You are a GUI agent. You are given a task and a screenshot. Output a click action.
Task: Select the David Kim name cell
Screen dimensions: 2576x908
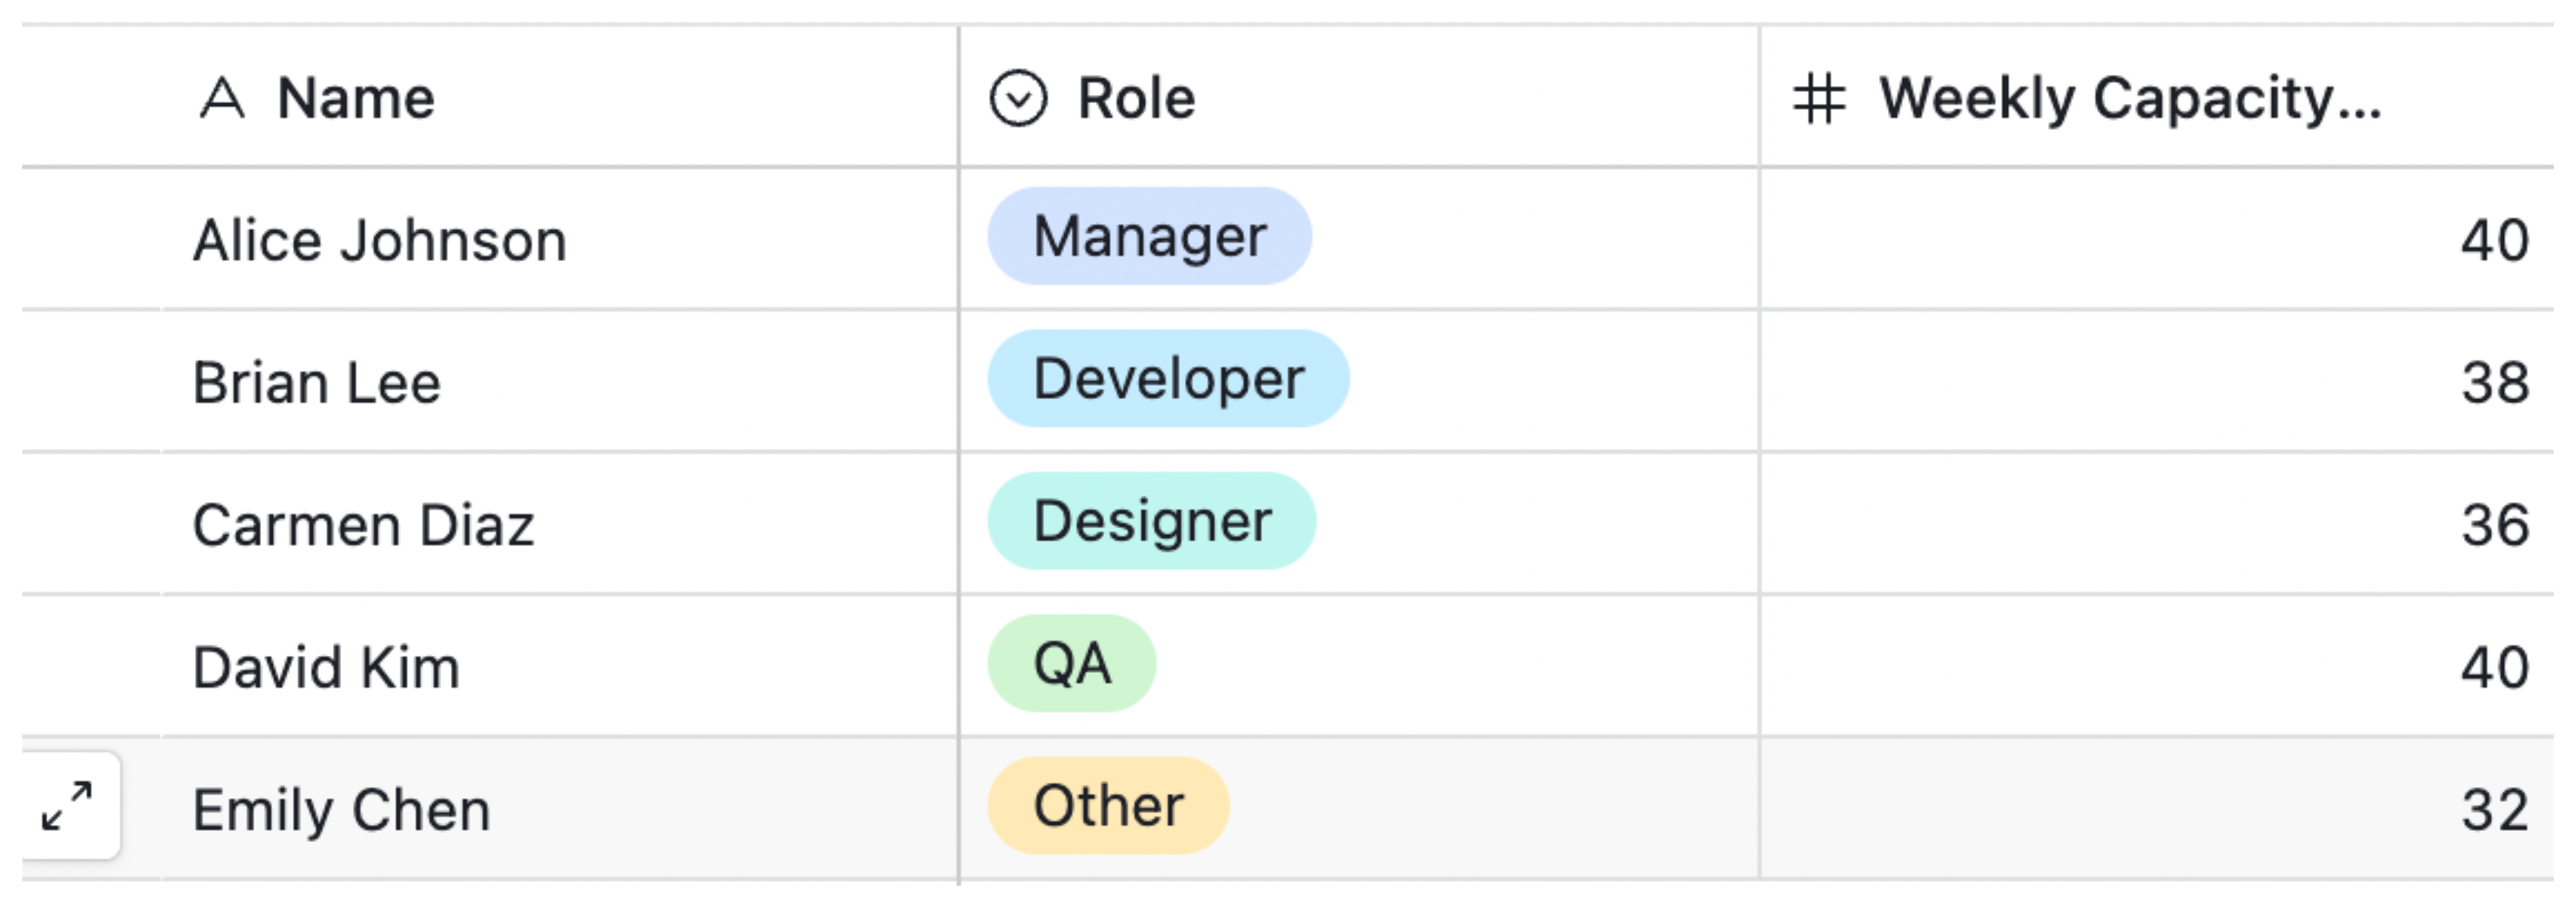click(327, 668)
